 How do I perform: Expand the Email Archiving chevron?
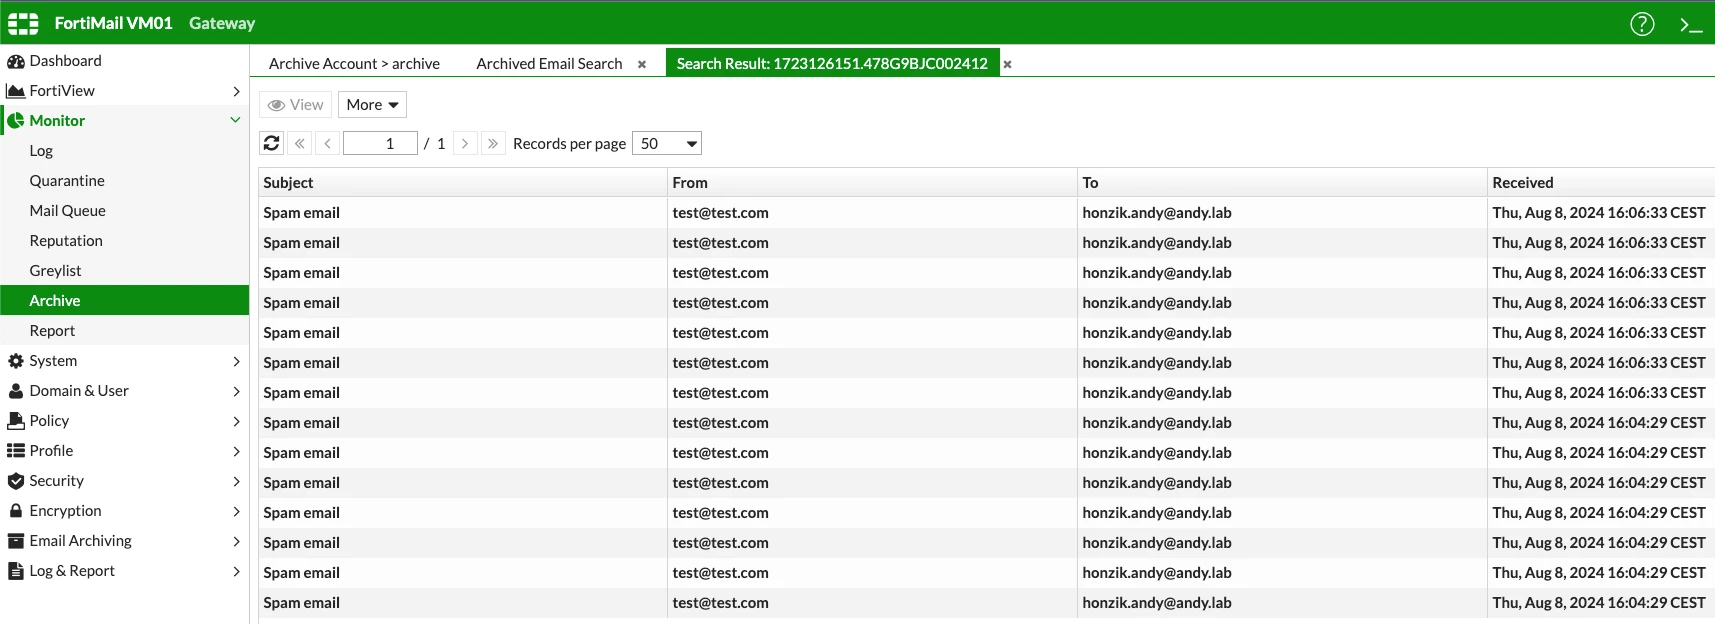[x=236, y=541]
